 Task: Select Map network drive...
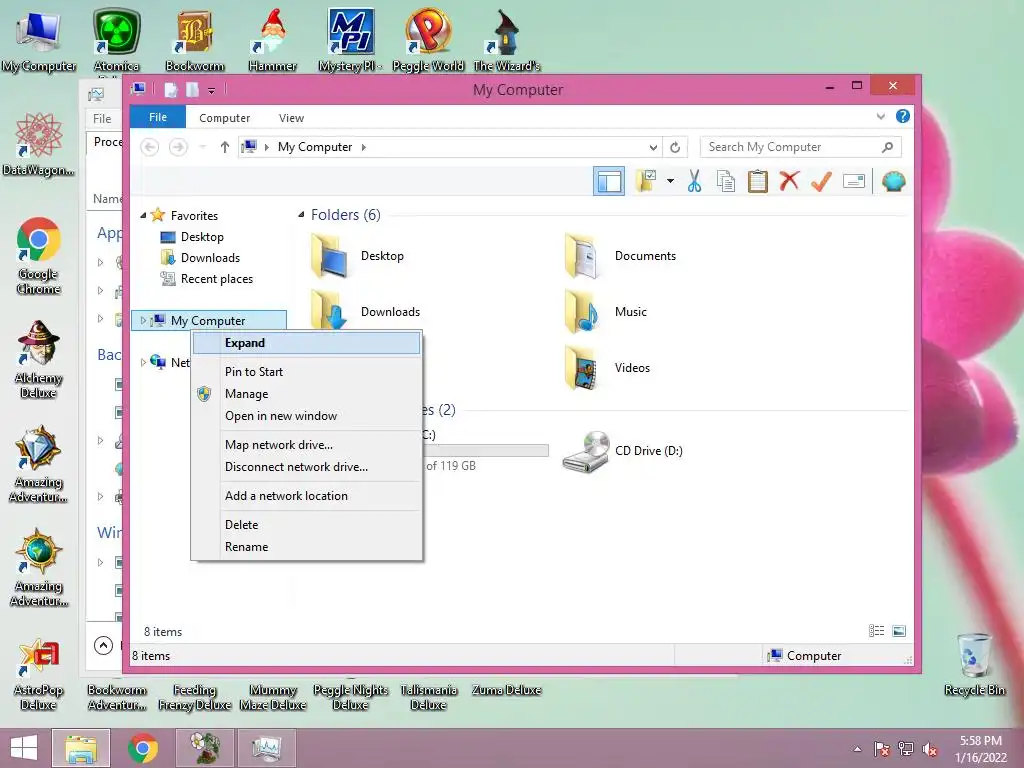306,445
